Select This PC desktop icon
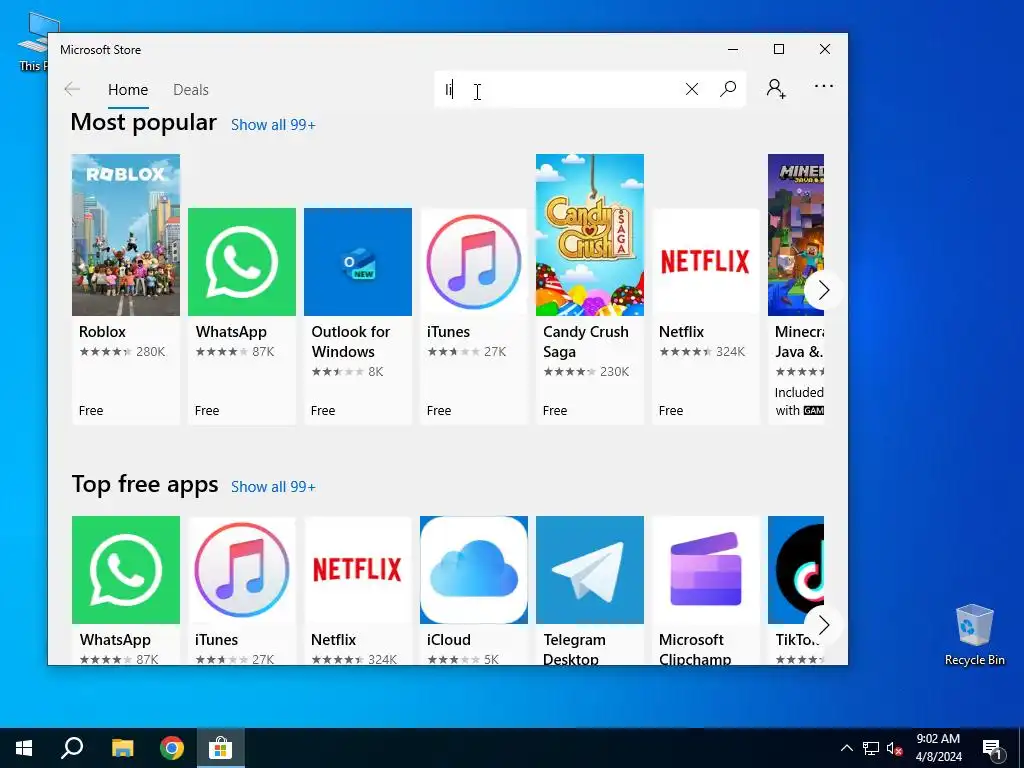1024x768 pixels. coord(33,40)
